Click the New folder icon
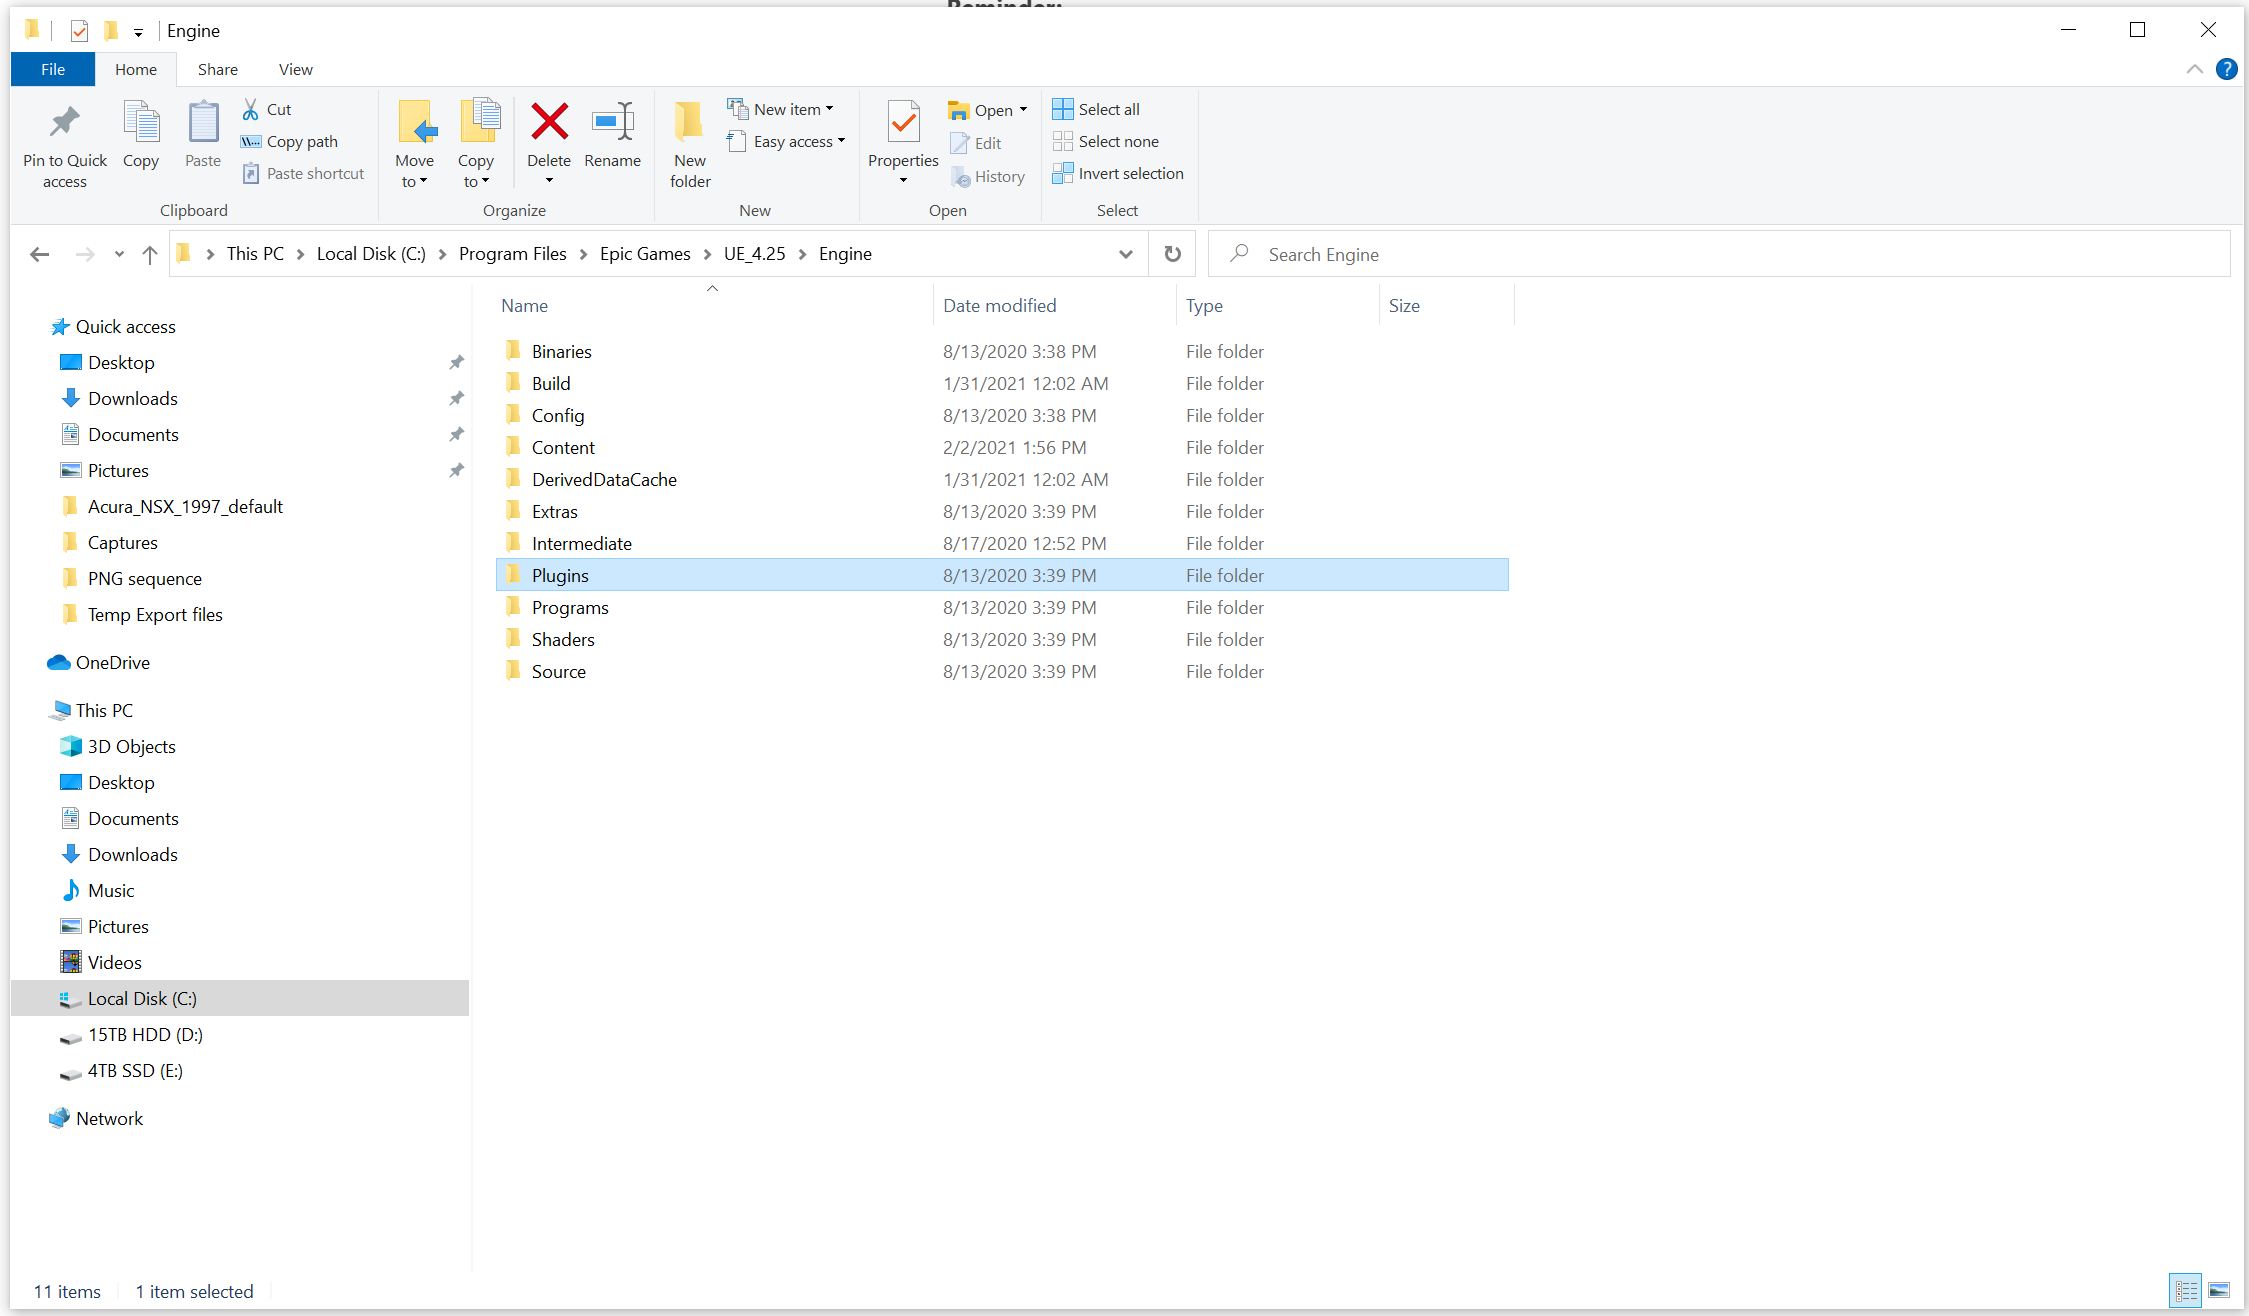 [x=689, y=123]
